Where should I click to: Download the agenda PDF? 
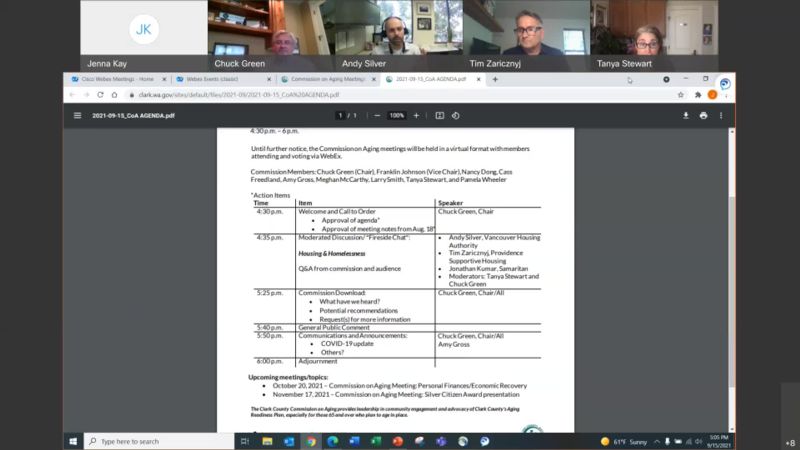coord(686,115)
